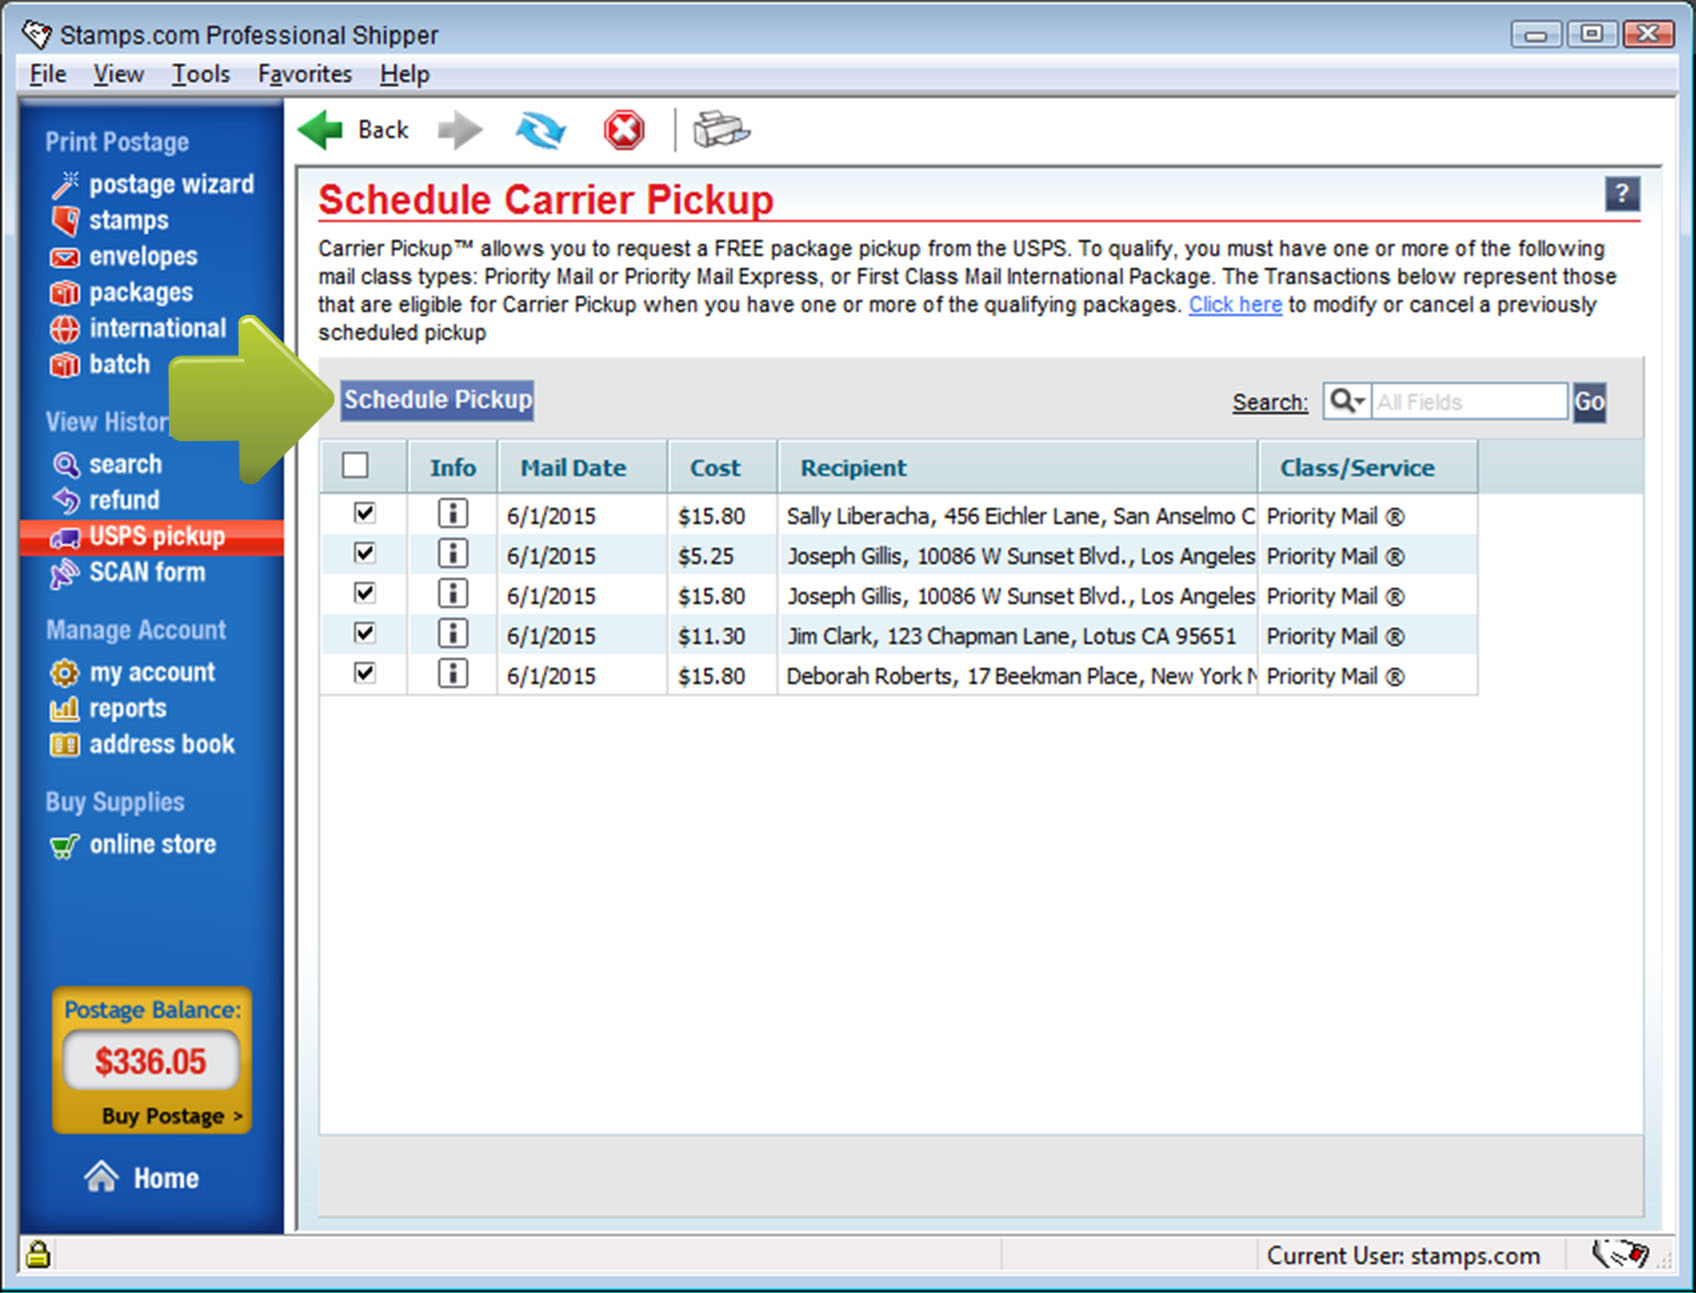Open info for Sally Liberacha row

(453, 515)
